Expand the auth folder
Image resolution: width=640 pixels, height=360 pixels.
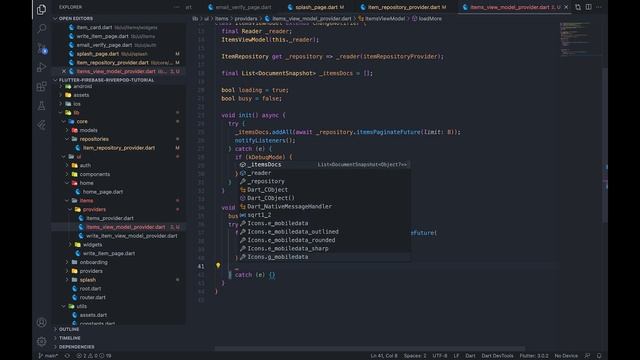[x=85, y=165]
